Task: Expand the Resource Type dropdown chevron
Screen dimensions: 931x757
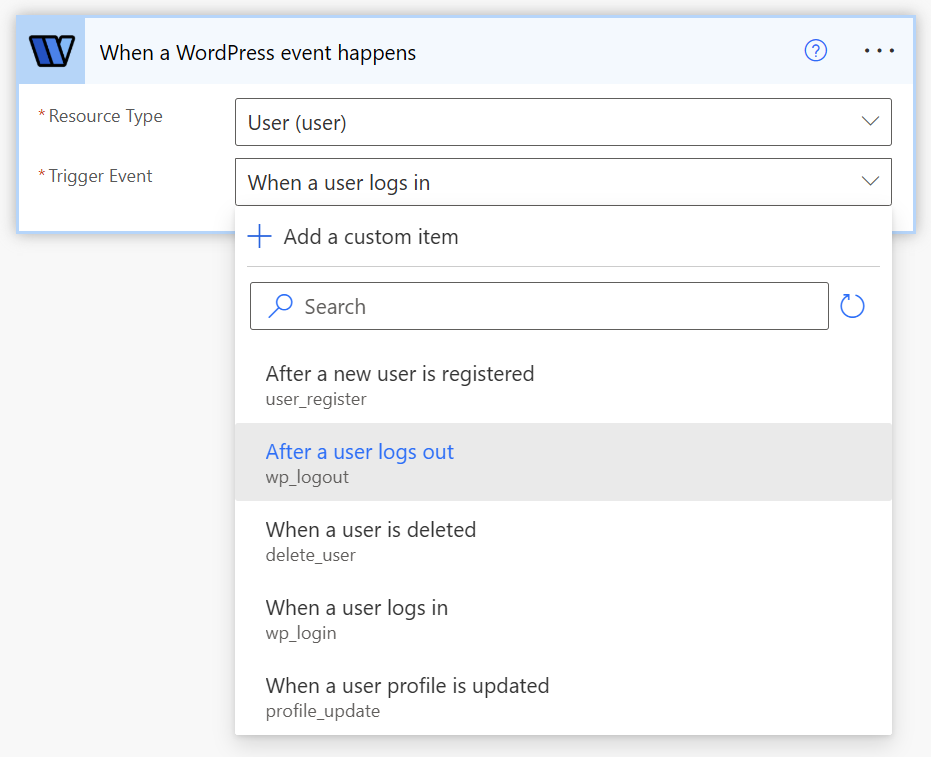Action: click(x=870, y=121)
